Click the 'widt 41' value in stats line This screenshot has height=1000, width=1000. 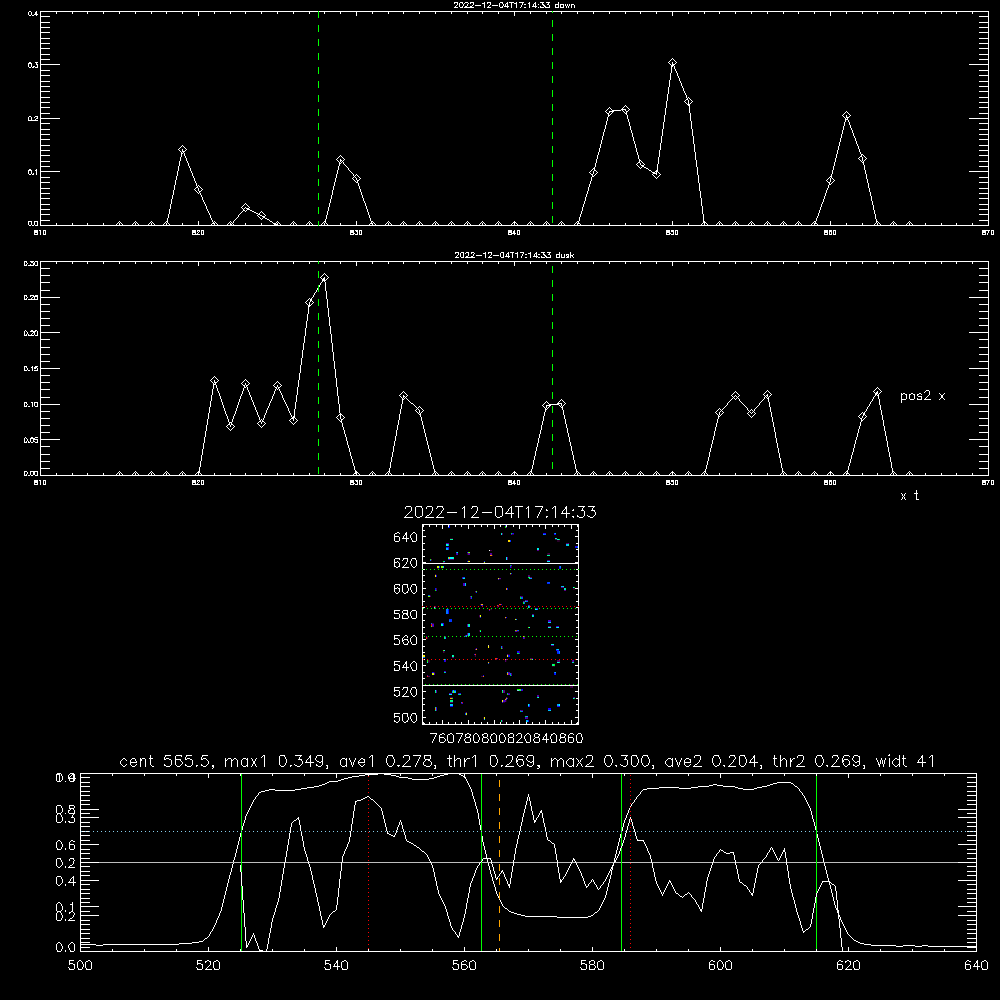click(x=906, y=761)
